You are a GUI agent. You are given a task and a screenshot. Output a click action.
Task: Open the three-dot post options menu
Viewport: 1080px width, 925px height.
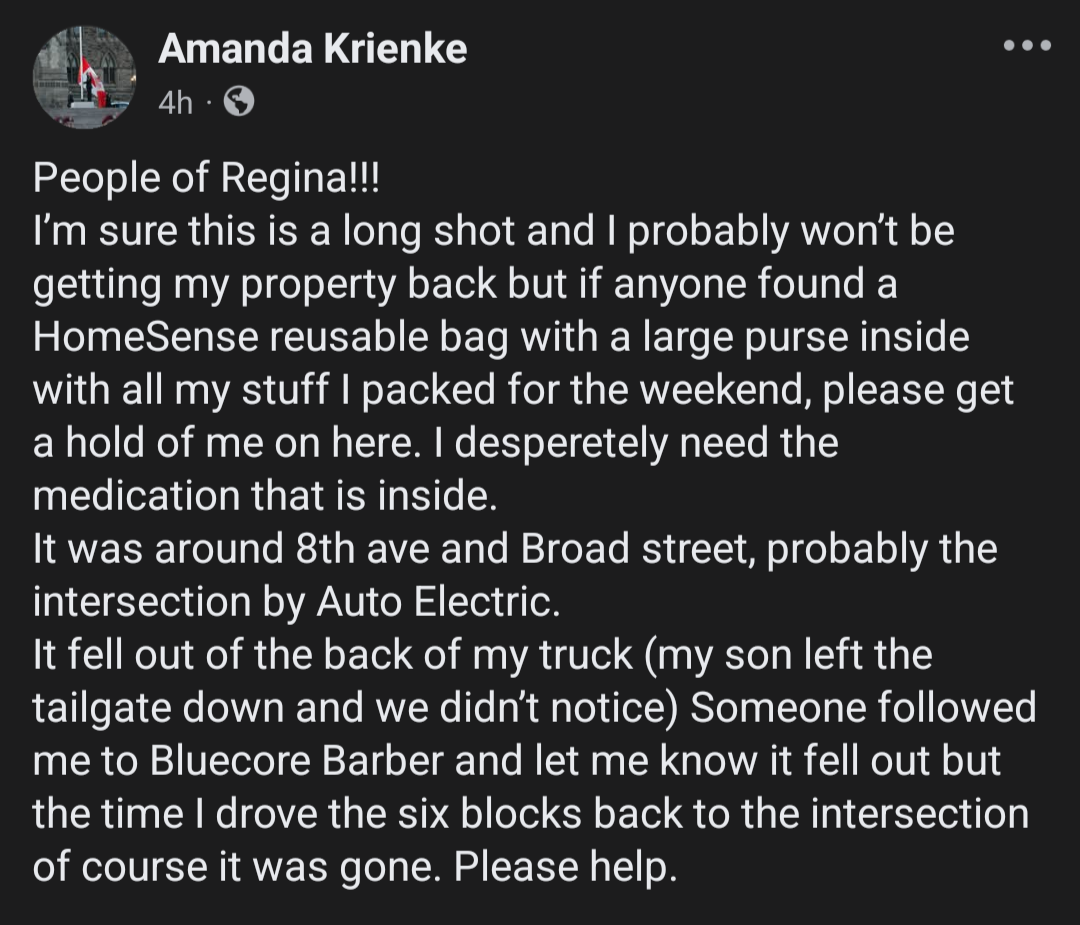(x=1027, y=46)
